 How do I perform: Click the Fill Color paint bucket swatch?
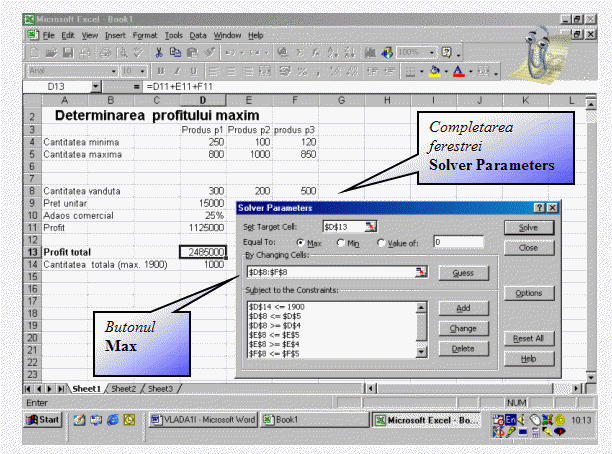[435, 71]
